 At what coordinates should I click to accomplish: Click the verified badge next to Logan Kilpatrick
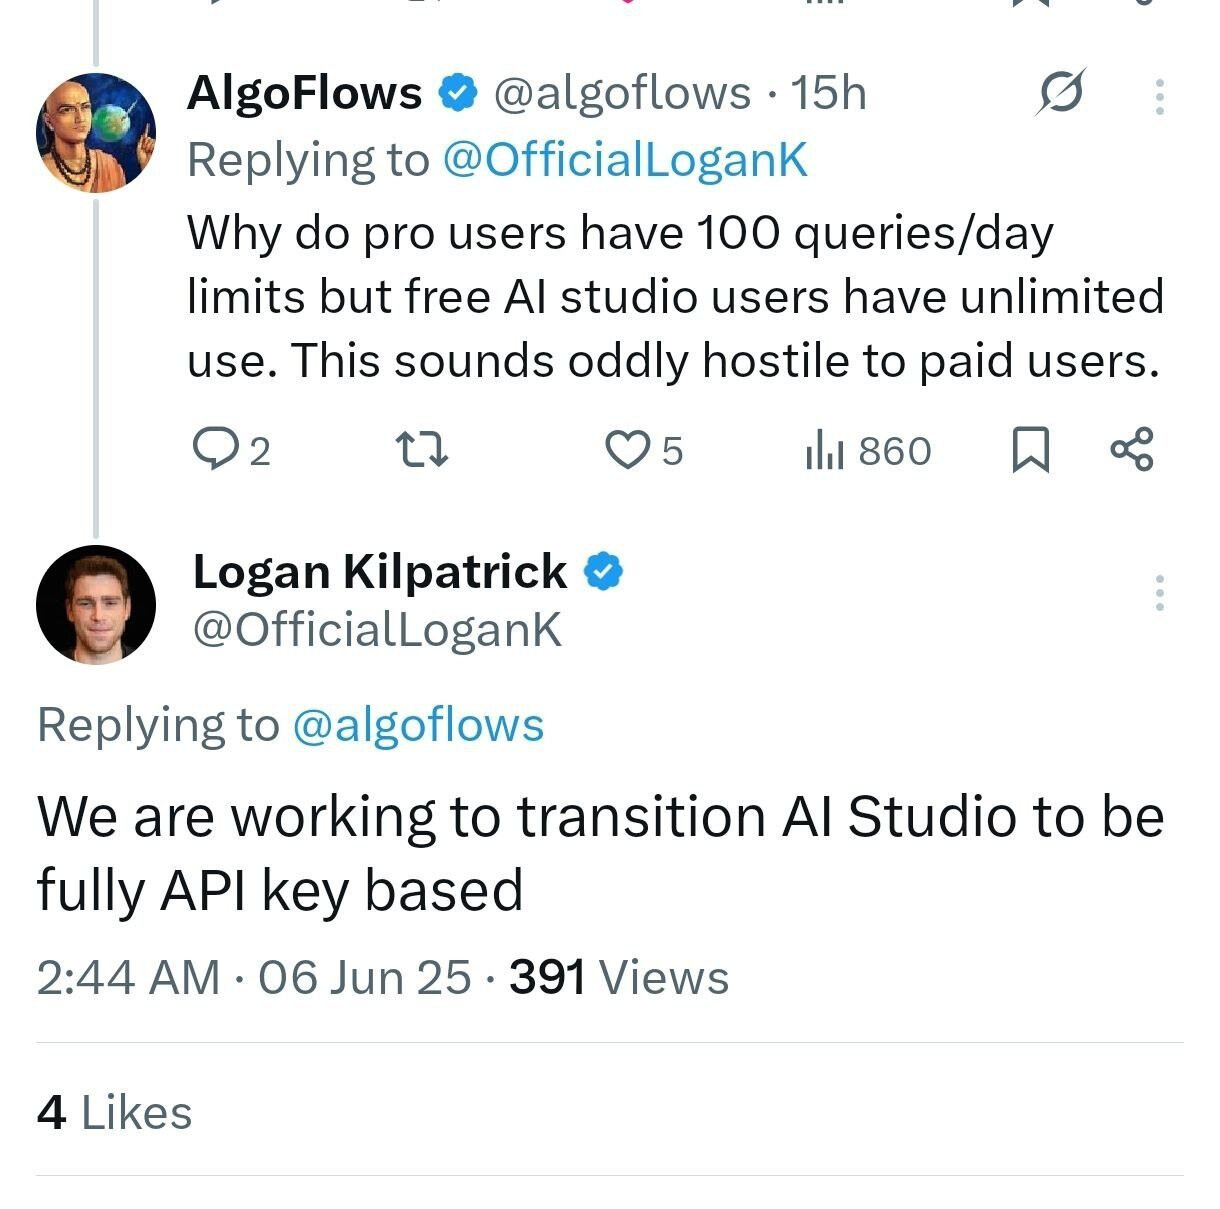(604, 572)
